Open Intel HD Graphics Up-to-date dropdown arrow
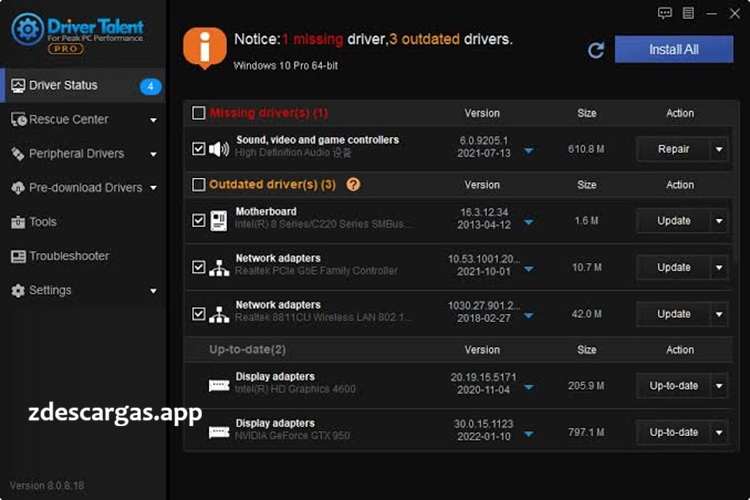This screenshot has height=500, width=750. (719, 386)
